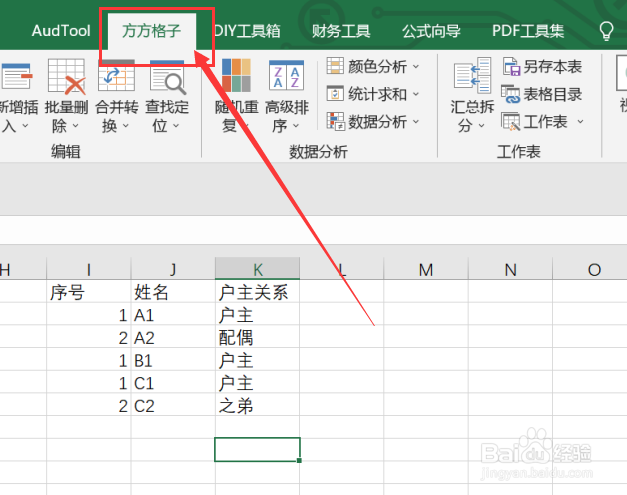
Task: Select the 户主 cell in B1's row
Action: click(258, 360)
